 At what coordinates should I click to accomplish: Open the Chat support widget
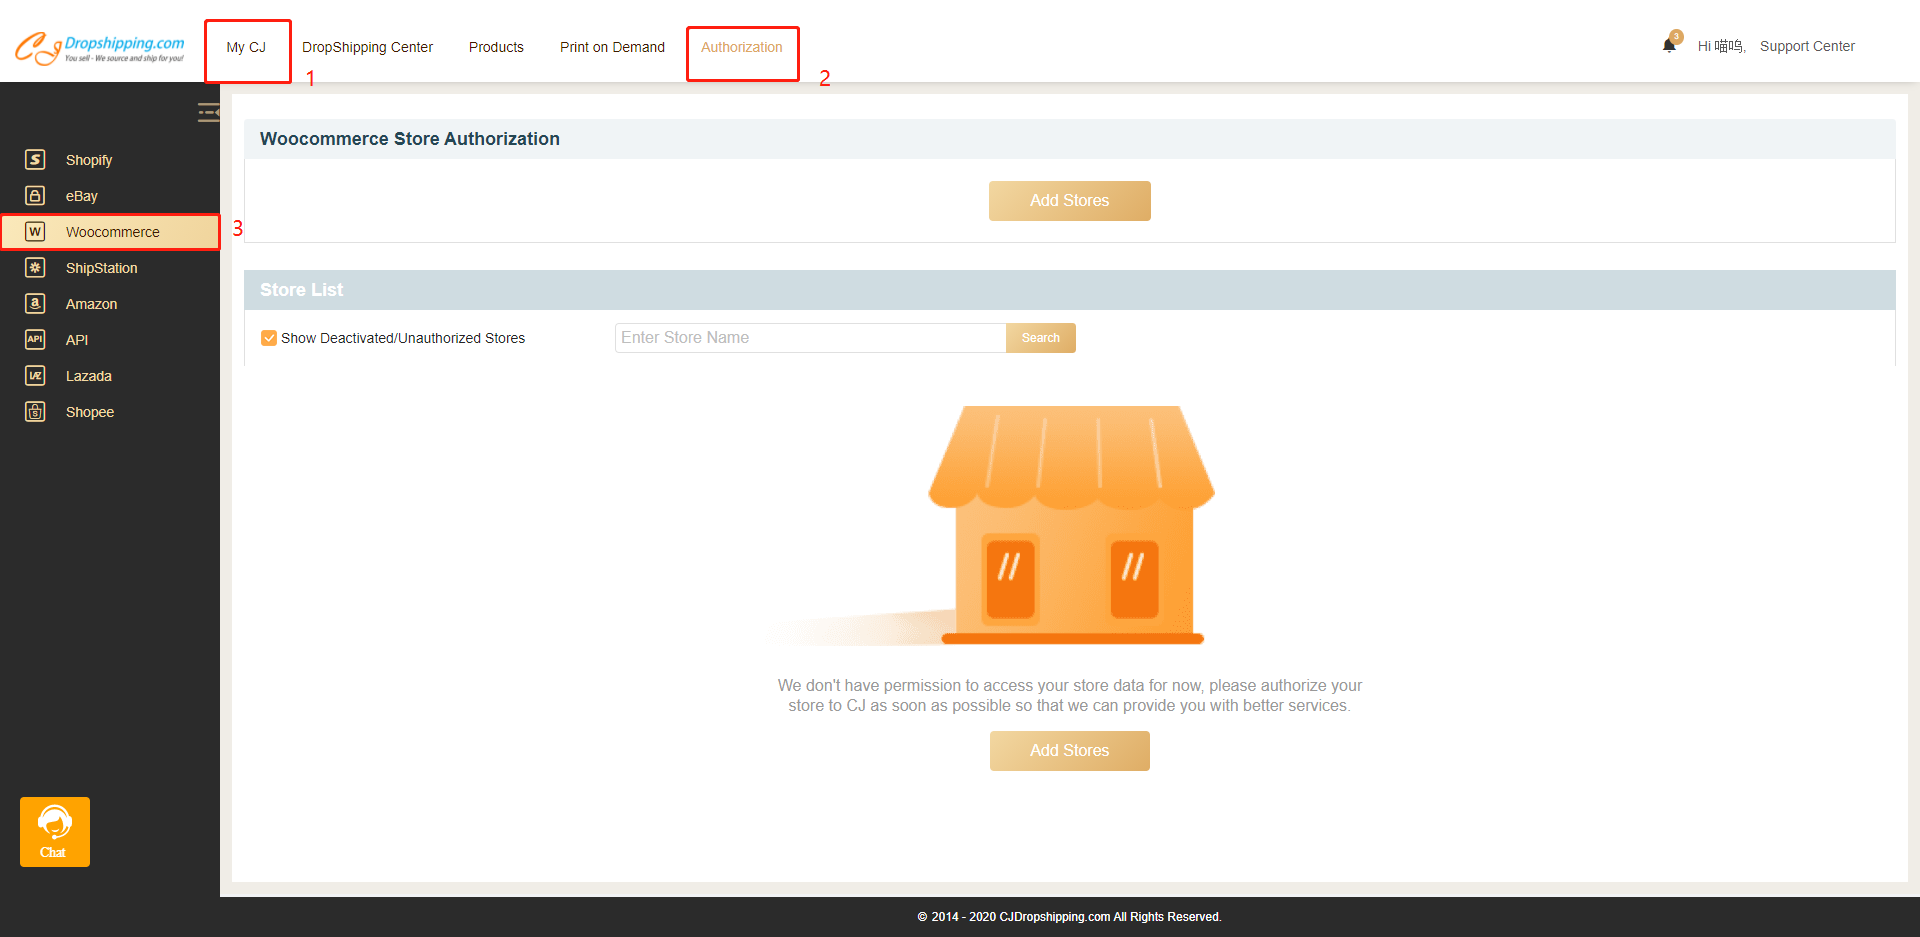coord(55,831)
